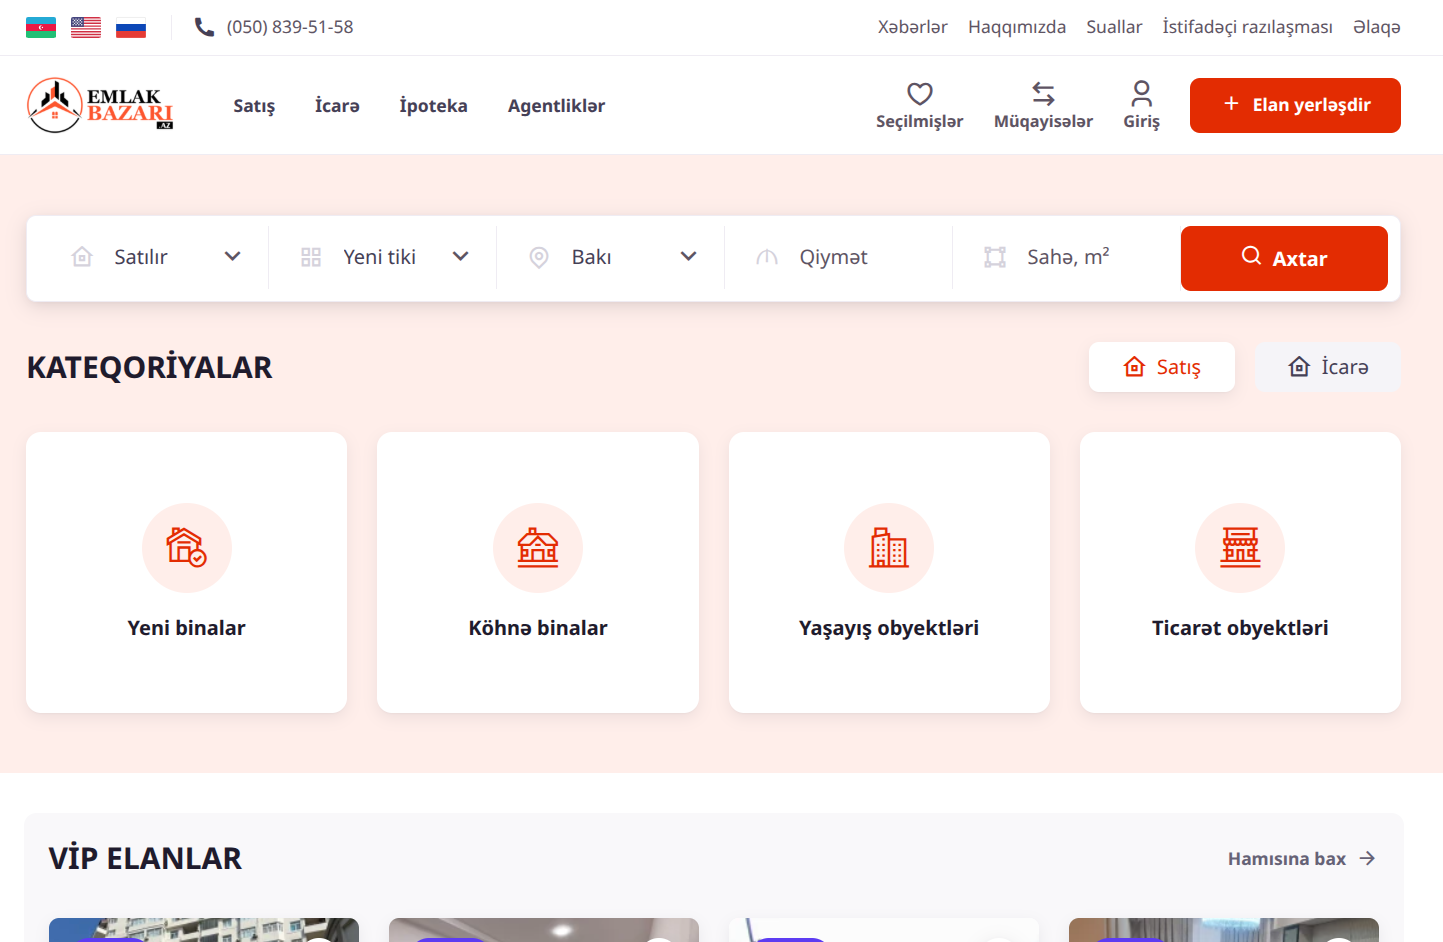This screenshot has height=942, width=1443.
Task: Open Müqayisələr comparison arrows icon
Action: coord(1043,95)
